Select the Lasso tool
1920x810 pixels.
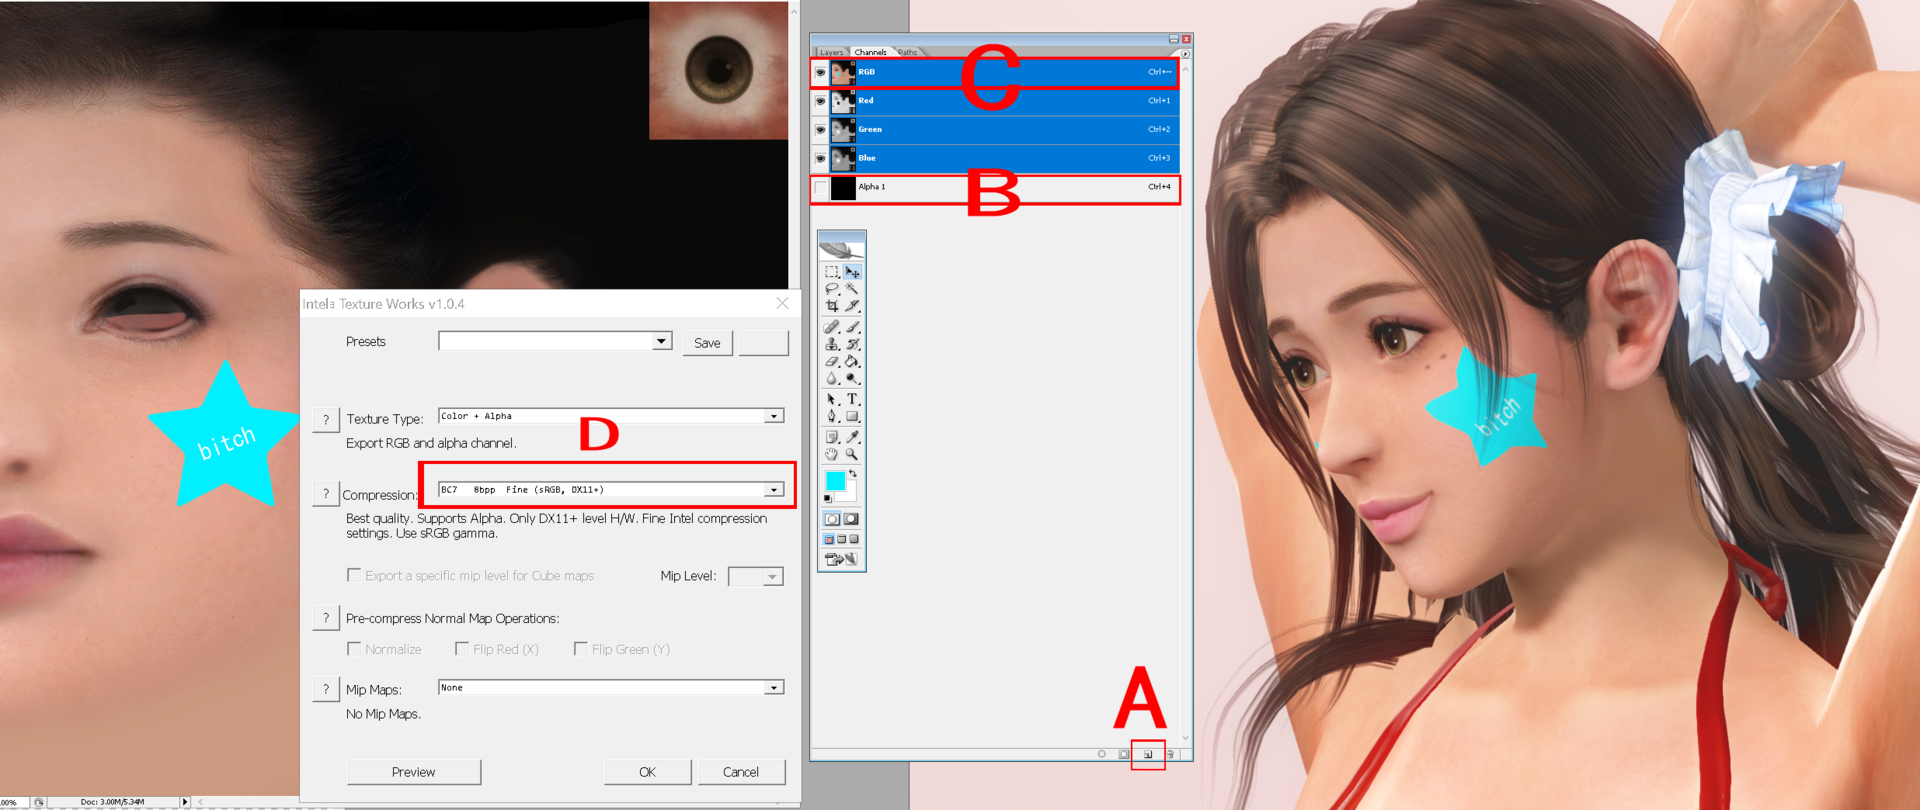click(832, 289)
